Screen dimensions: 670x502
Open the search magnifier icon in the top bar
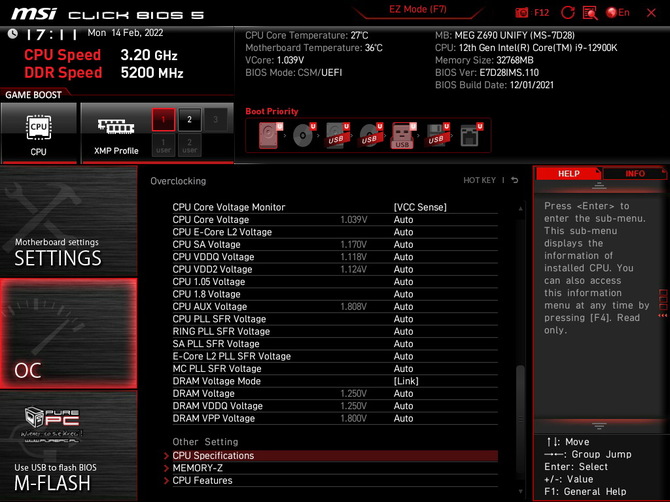[590, 13]
